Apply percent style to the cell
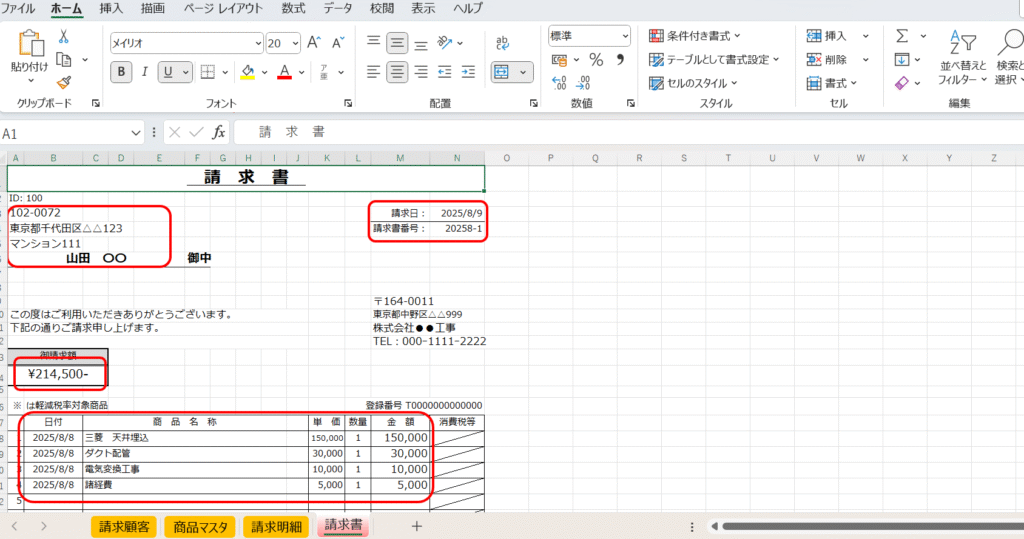 (596, 59)
